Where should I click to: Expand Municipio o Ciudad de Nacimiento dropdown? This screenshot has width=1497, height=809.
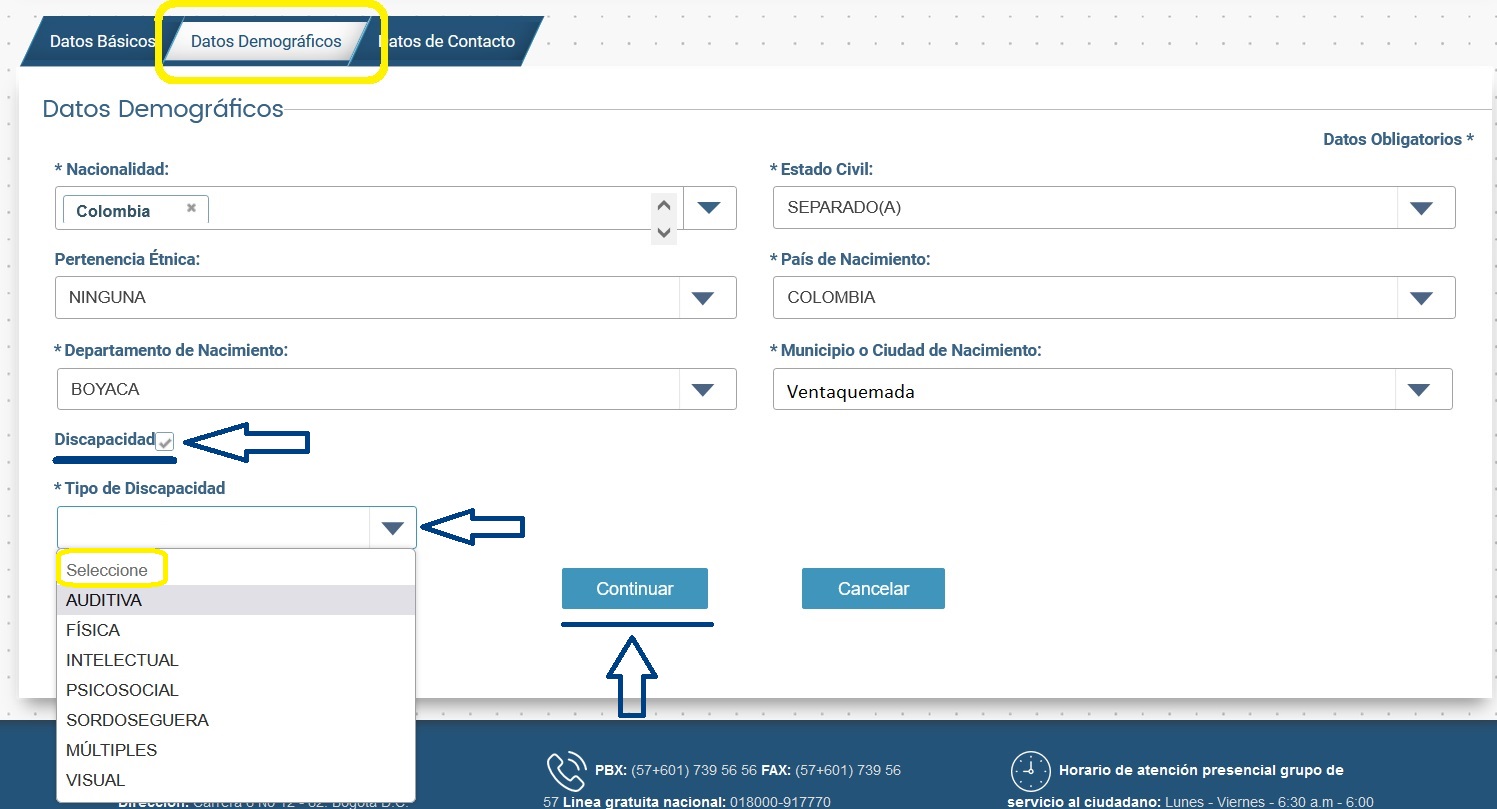(1419, 390)
